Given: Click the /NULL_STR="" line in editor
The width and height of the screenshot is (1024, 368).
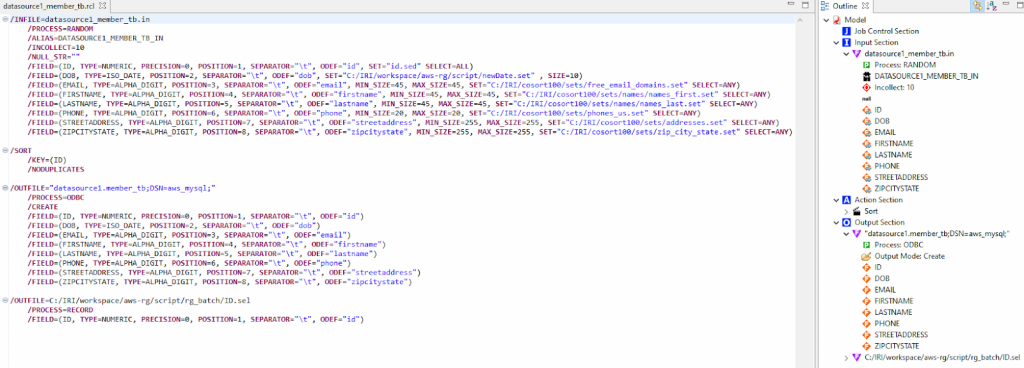Looking at the screenshot, I should (54, 57).
